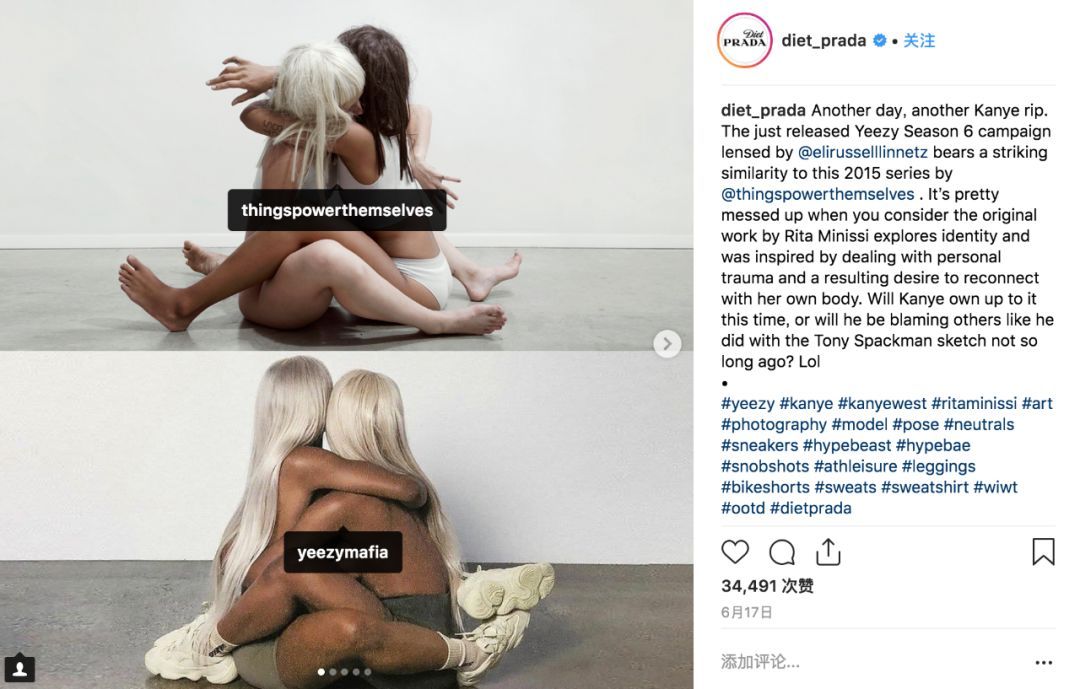1080x689 pixels.
Task: Advance to next carousel image
Action: click(x=667, y=343)
